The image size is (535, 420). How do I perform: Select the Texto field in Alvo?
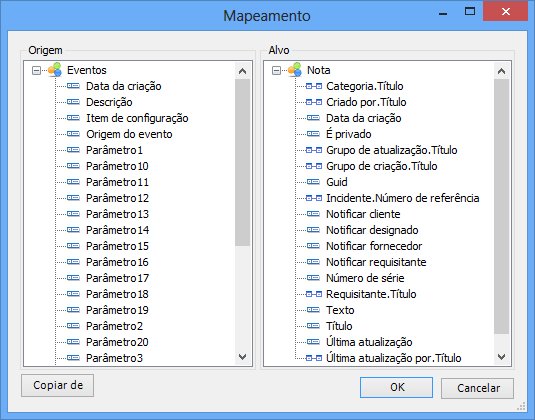coord(340,310)
